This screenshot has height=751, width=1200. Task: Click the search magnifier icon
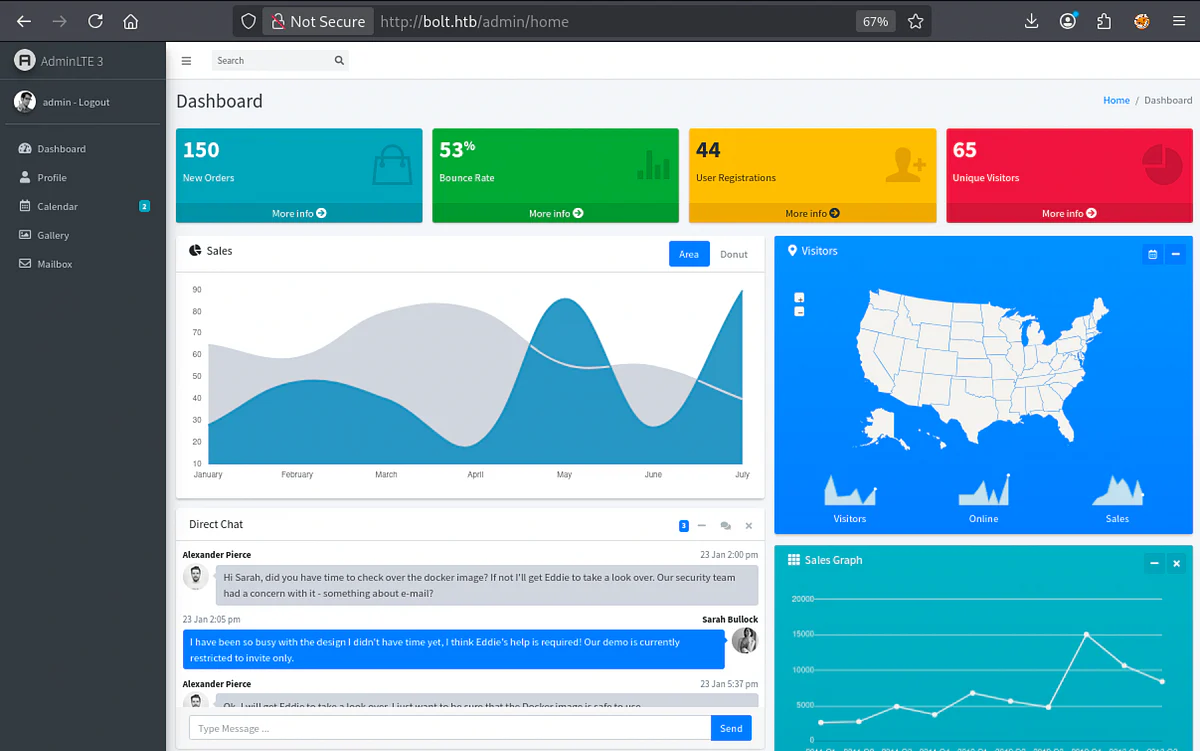(339, 61)
